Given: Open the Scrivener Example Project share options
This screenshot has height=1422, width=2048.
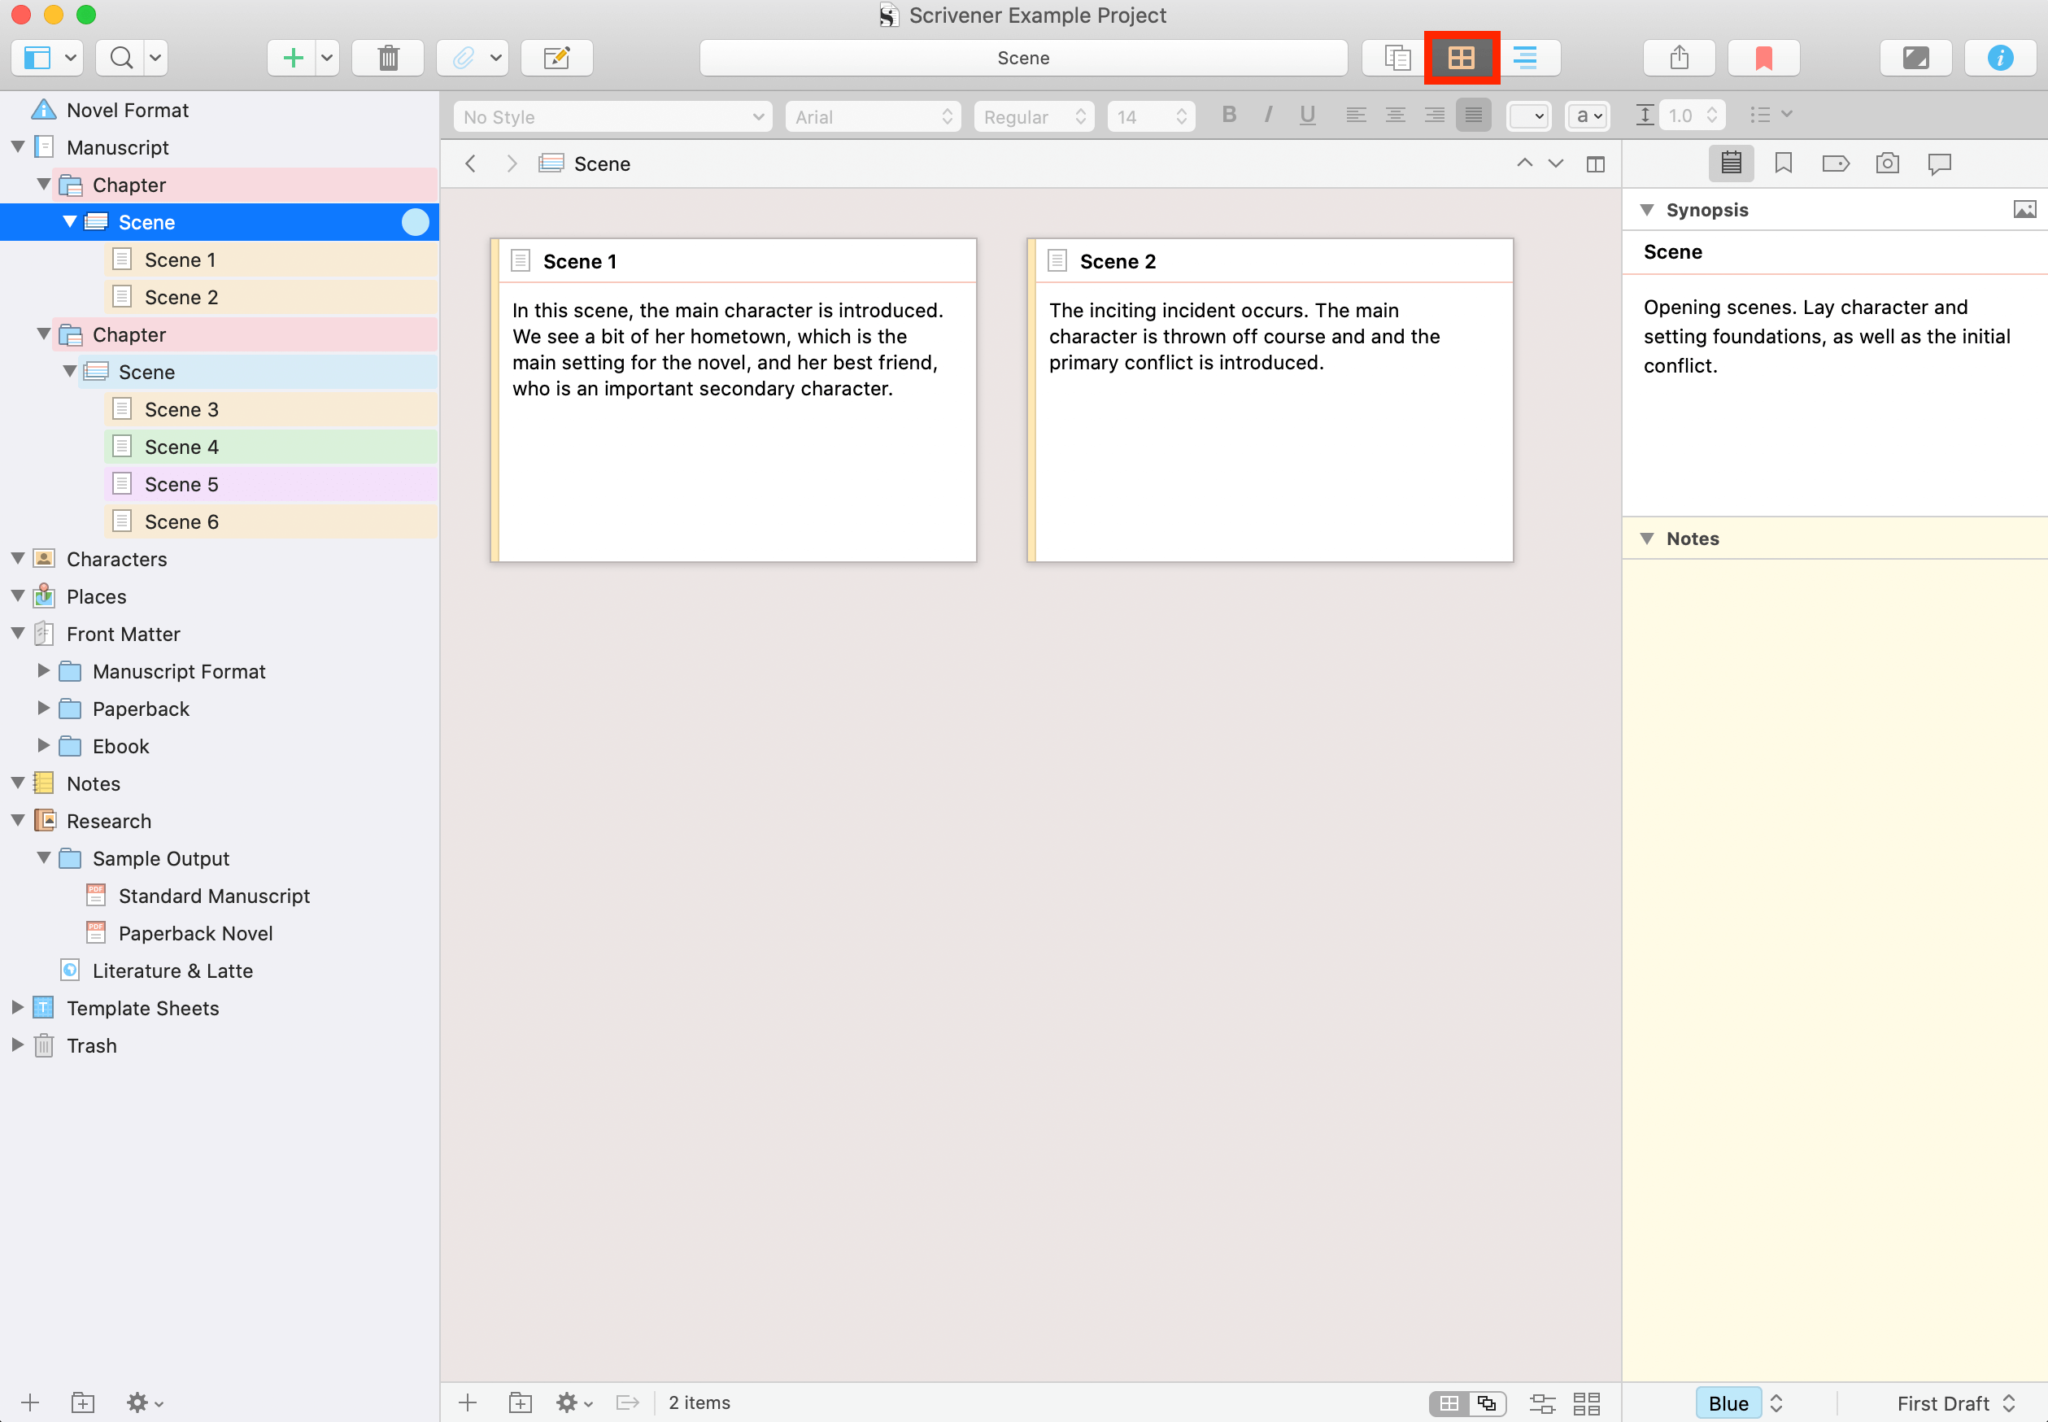Looking at the screenshot, I should click(x=1678, y=57).
